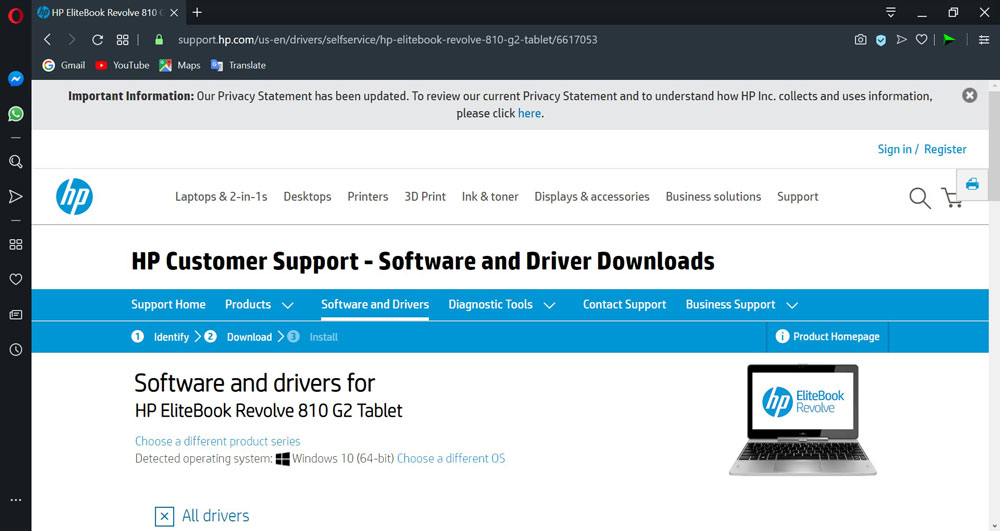Reload the current page
Screen dimensions: 1000x531
tap(98, 40)
